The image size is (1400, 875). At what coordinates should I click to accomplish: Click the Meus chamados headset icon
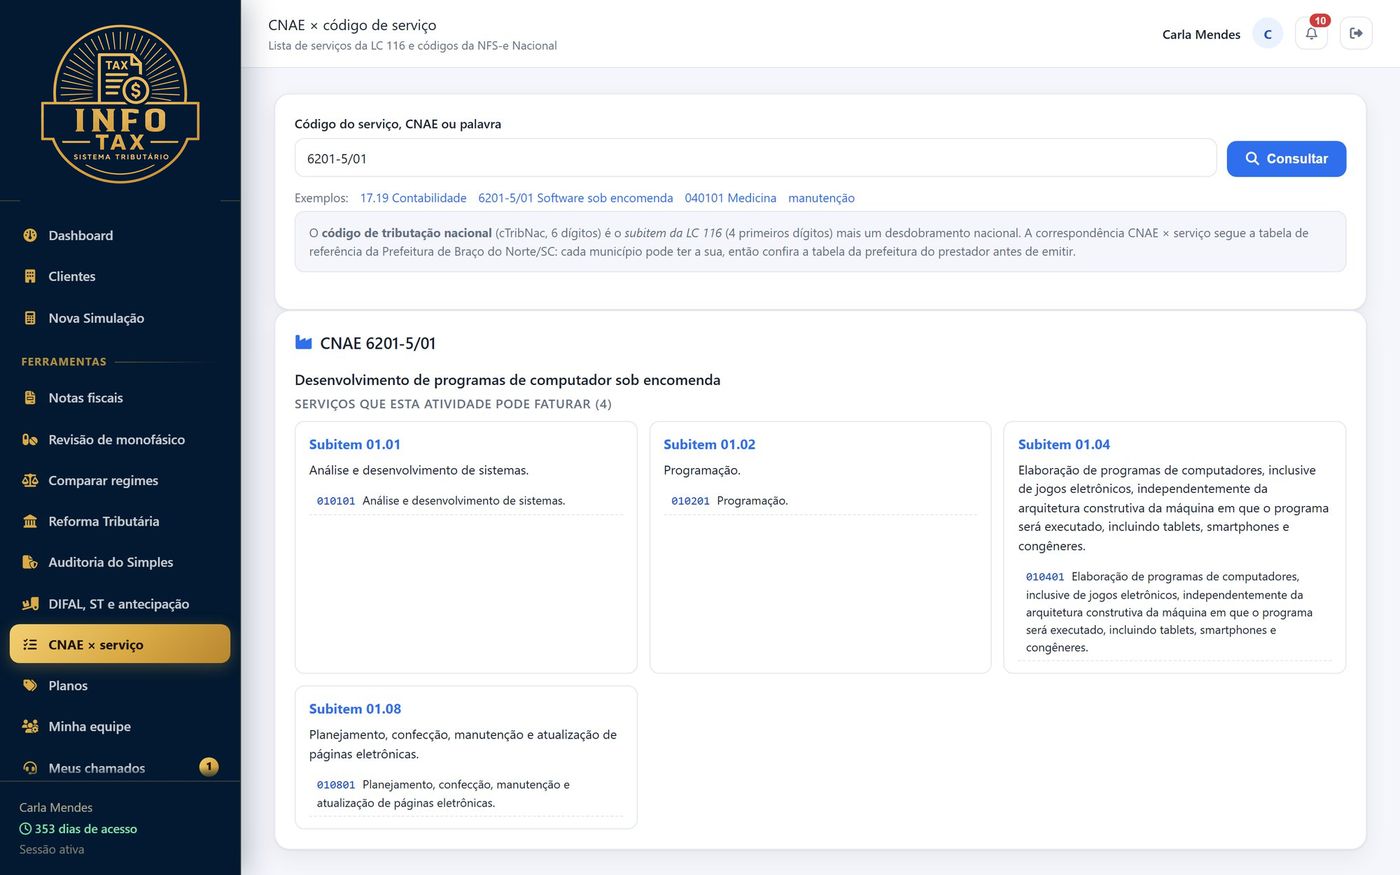[30, 768]
